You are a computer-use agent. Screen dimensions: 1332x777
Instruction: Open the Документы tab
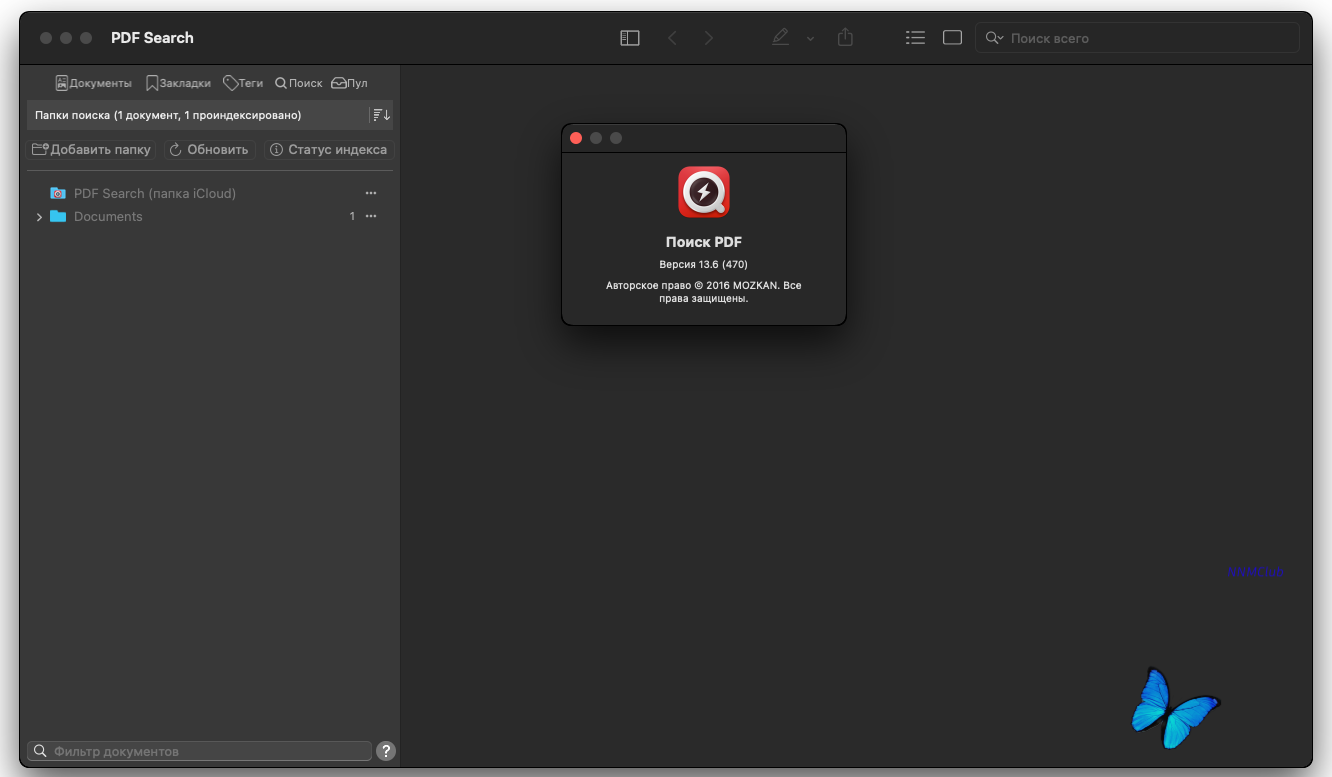94,83
